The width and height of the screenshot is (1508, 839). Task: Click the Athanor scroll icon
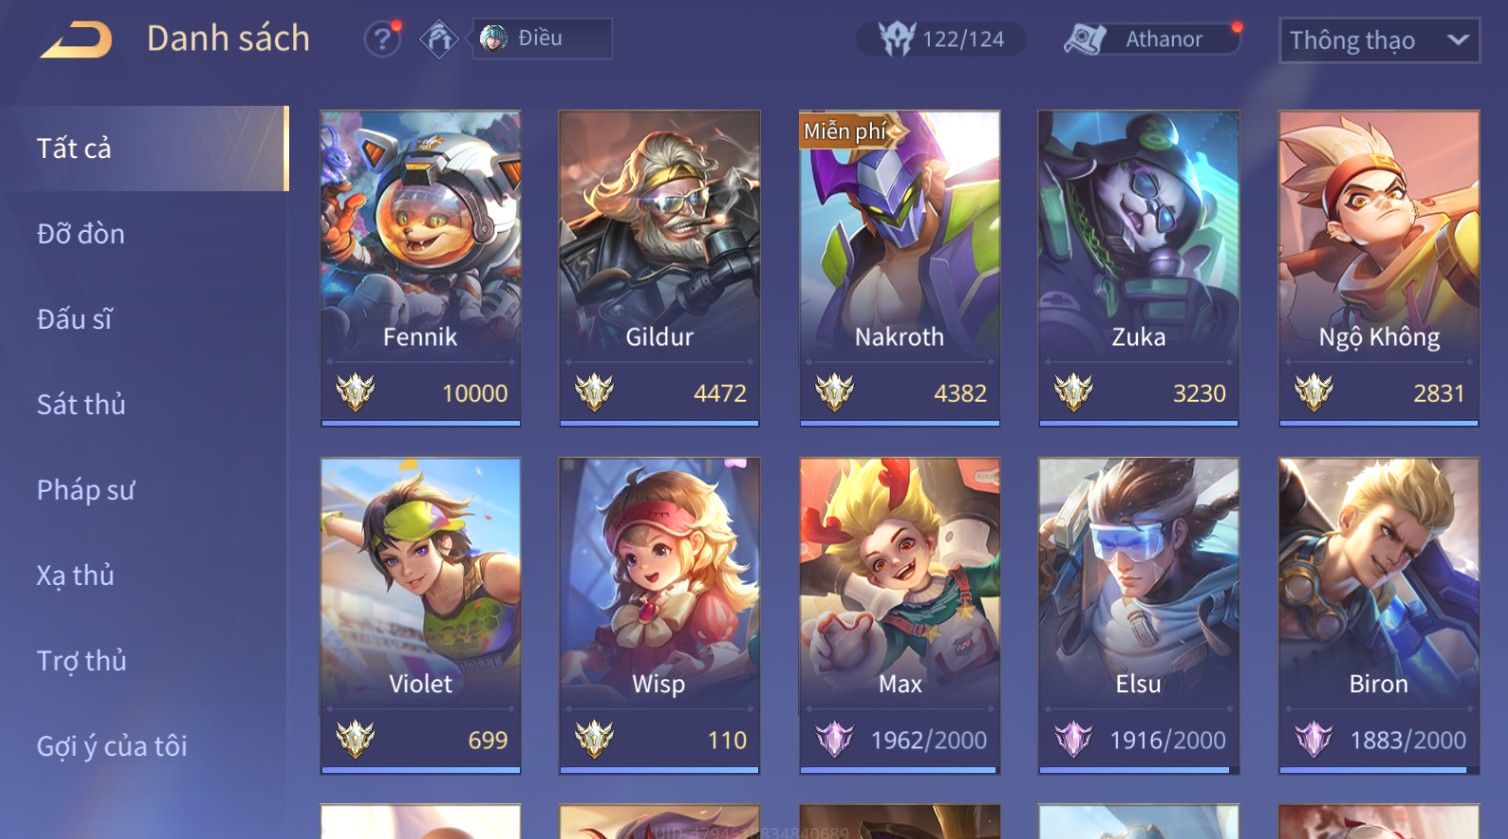pos(1085,39)
